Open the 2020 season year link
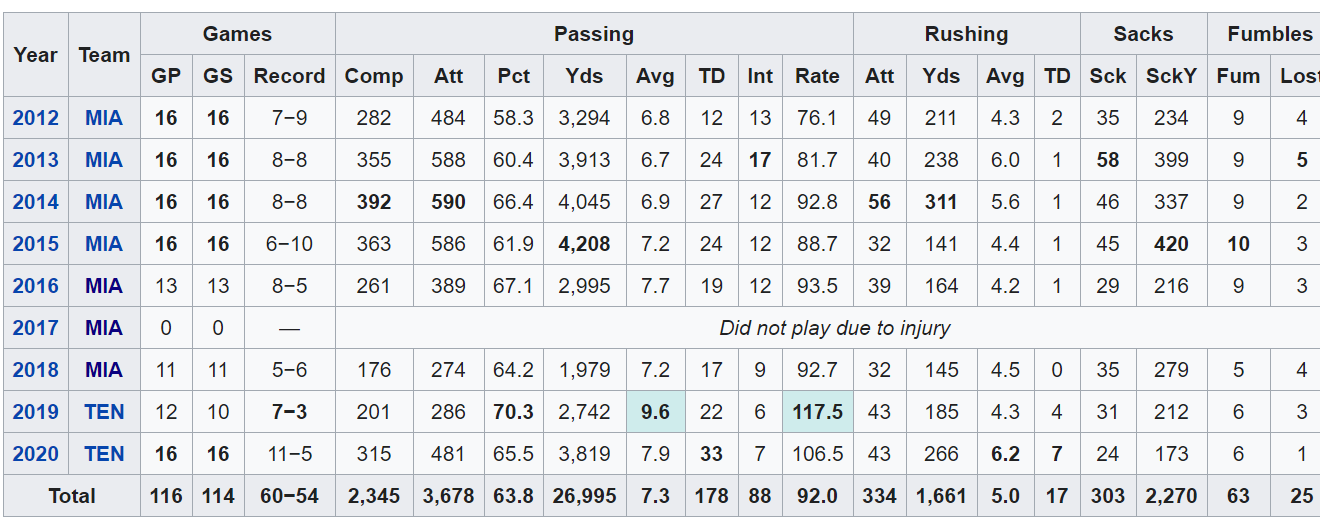This screenshot has width=1320, height=528. 35,454
